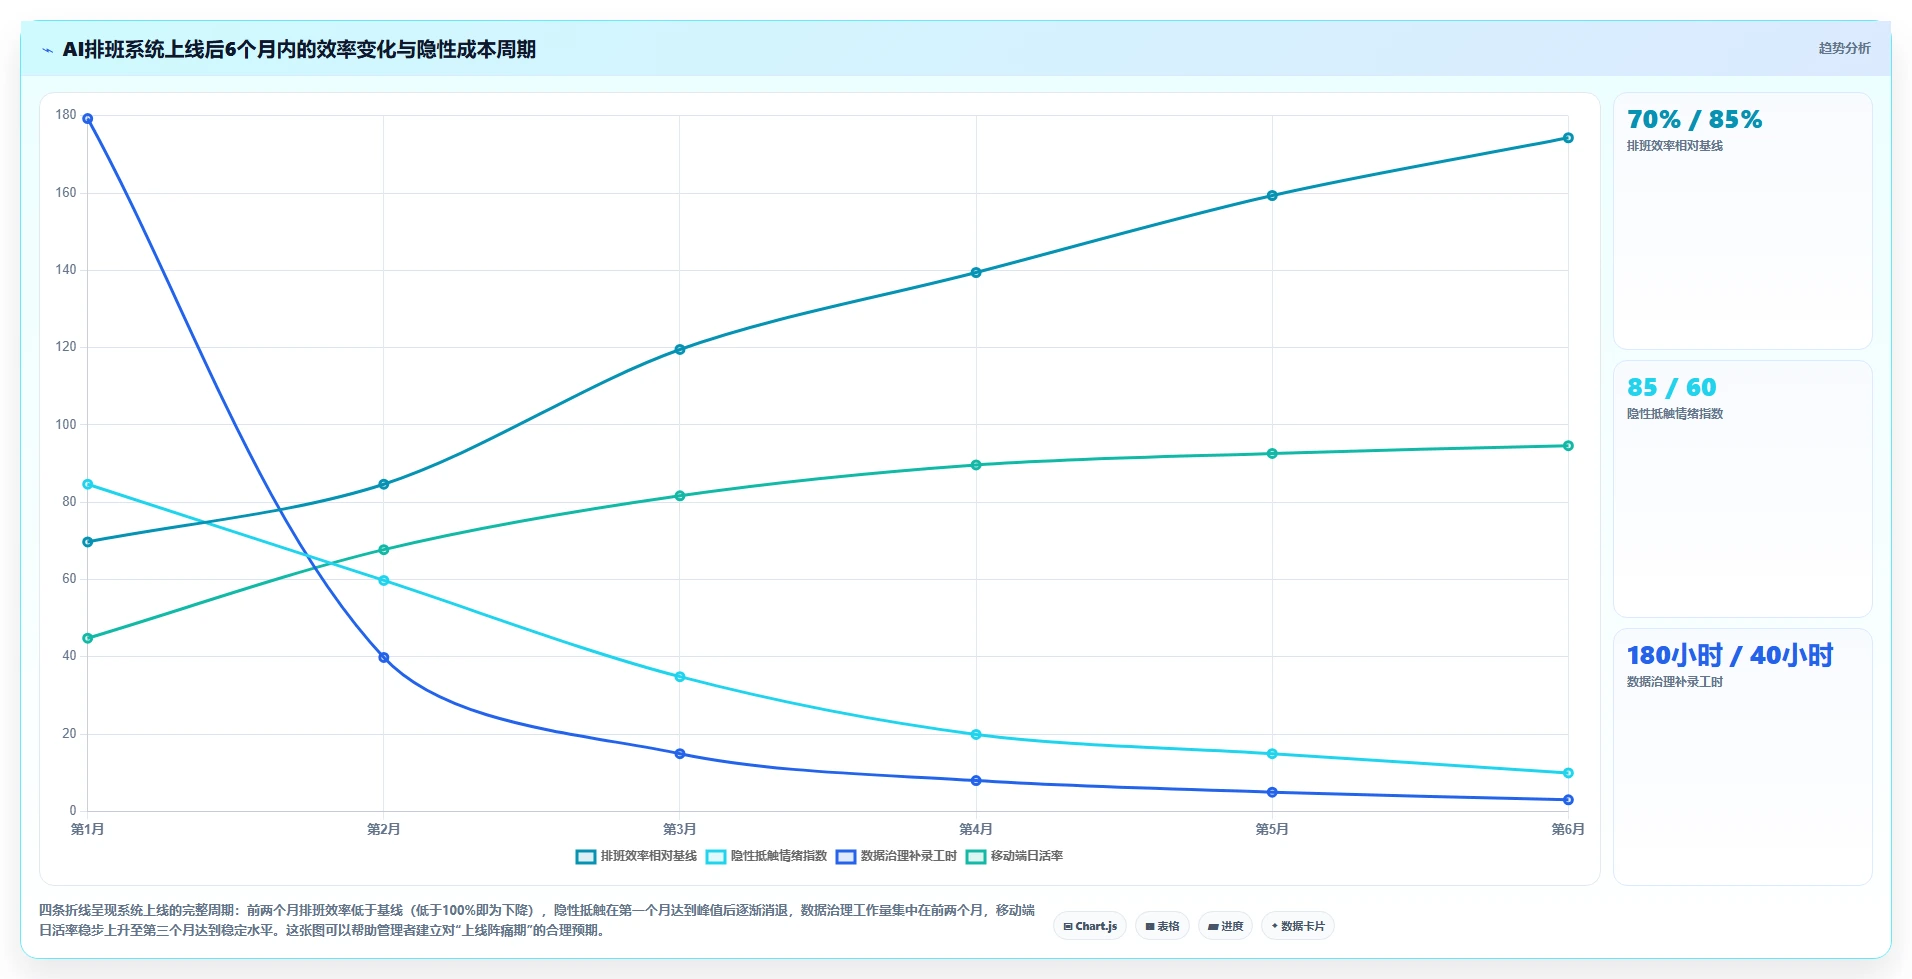The width and height of the screenshot is (1912, 979).
Task: Click the 第1月 x-axis label
Action: (x=88, y=829)
